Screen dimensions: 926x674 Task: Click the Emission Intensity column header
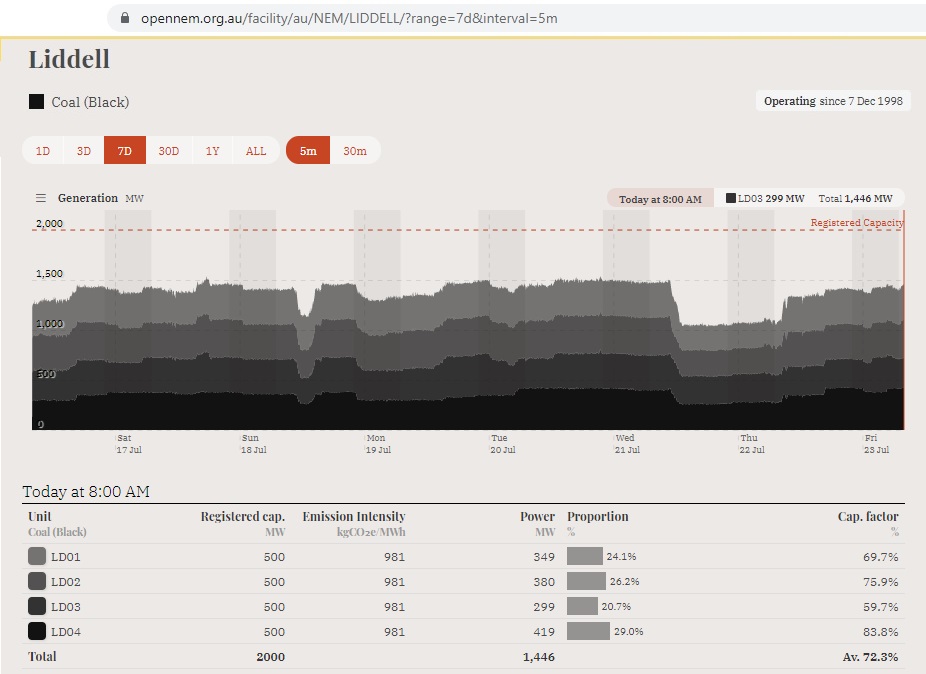[x=354, y=516]
